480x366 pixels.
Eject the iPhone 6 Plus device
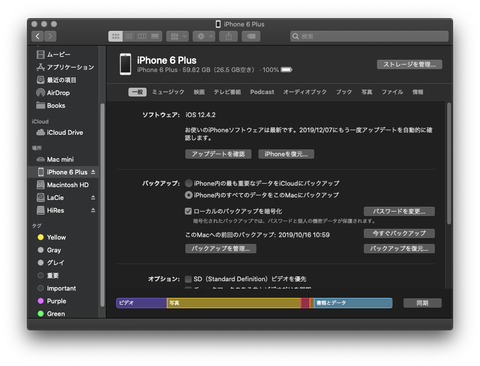(93, 172)
